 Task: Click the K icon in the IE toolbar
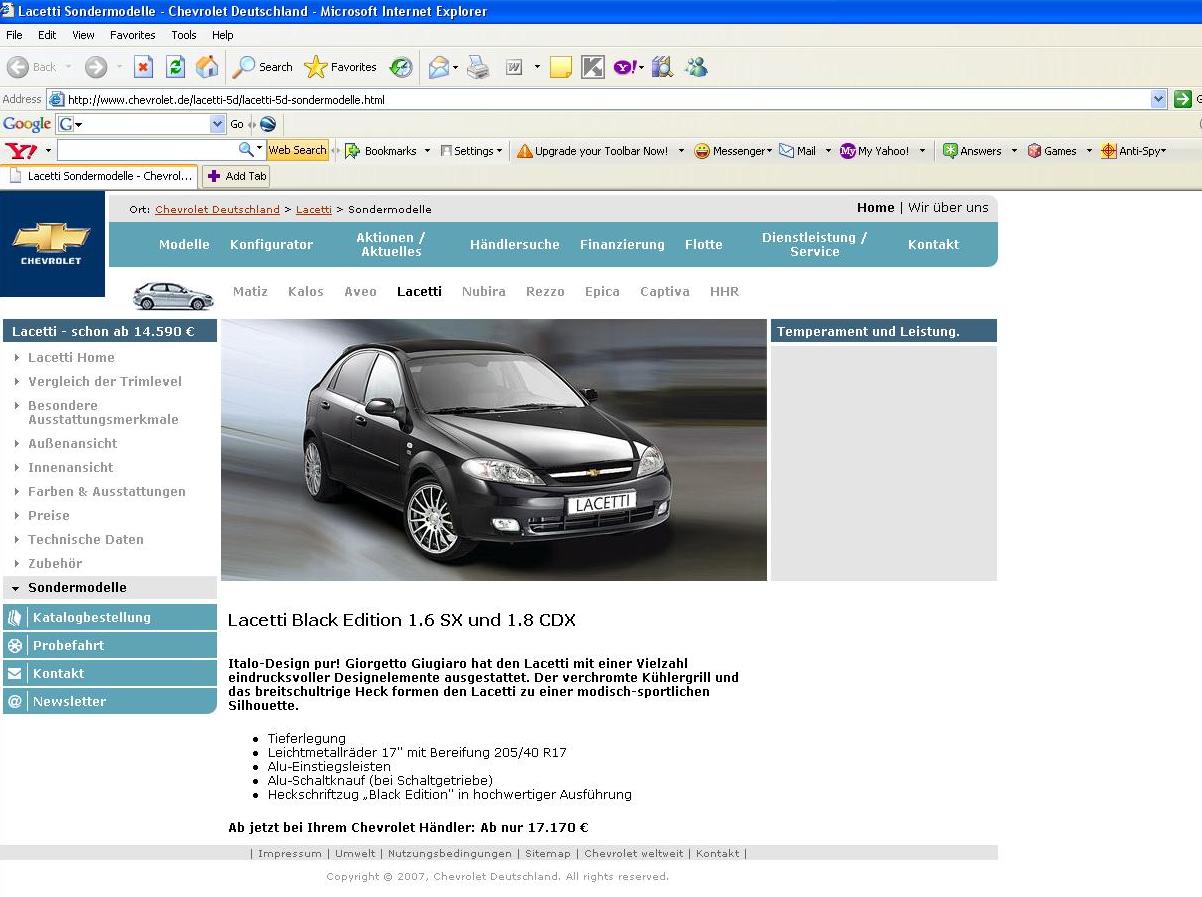point(593,67)
